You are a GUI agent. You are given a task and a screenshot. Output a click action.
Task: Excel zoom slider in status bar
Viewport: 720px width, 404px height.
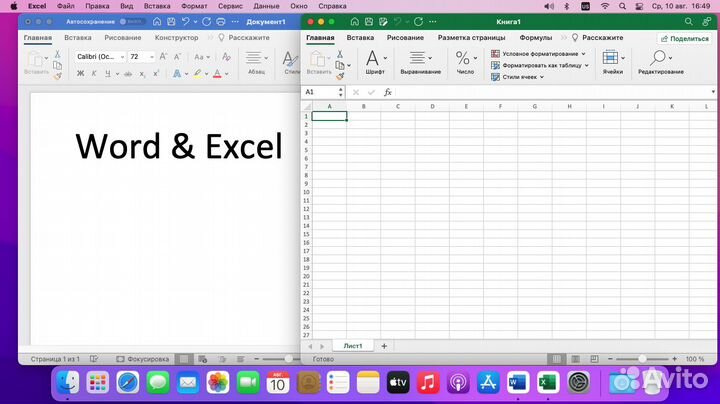click(642, 359)
